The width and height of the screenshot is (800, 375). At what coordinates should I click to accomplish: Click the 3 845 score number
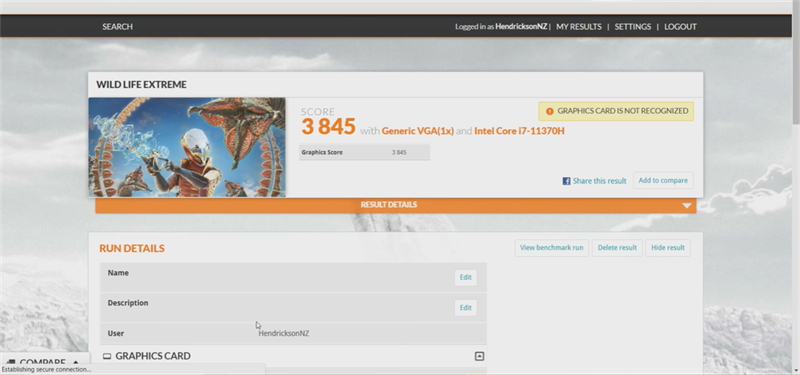tap(328, 127)
